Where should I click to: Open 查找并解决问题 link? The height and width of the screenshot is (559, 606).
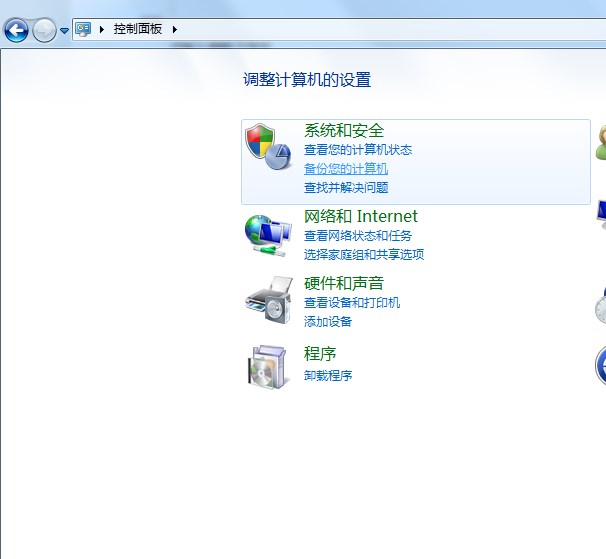tap(346, 187)
